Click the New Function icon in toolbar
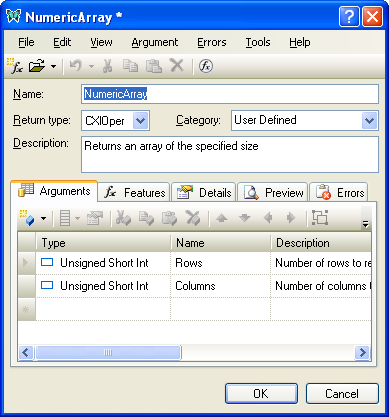 (15, 66)
